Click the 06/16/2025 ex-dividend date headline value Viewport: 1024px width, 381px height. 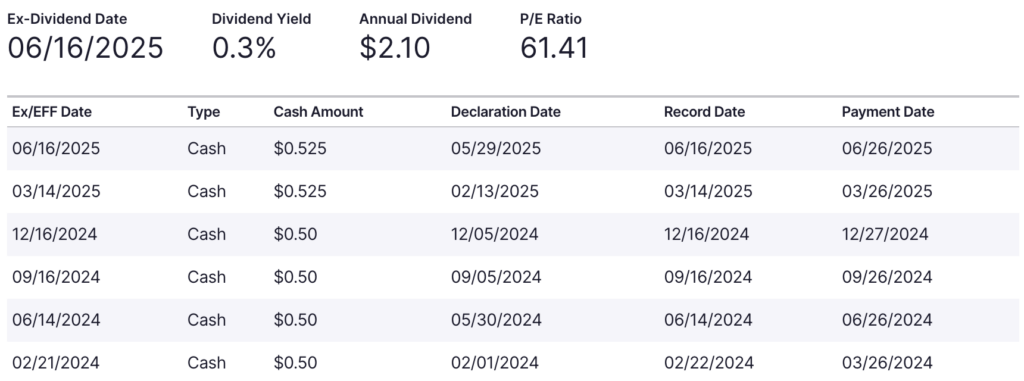coord(85,48)
